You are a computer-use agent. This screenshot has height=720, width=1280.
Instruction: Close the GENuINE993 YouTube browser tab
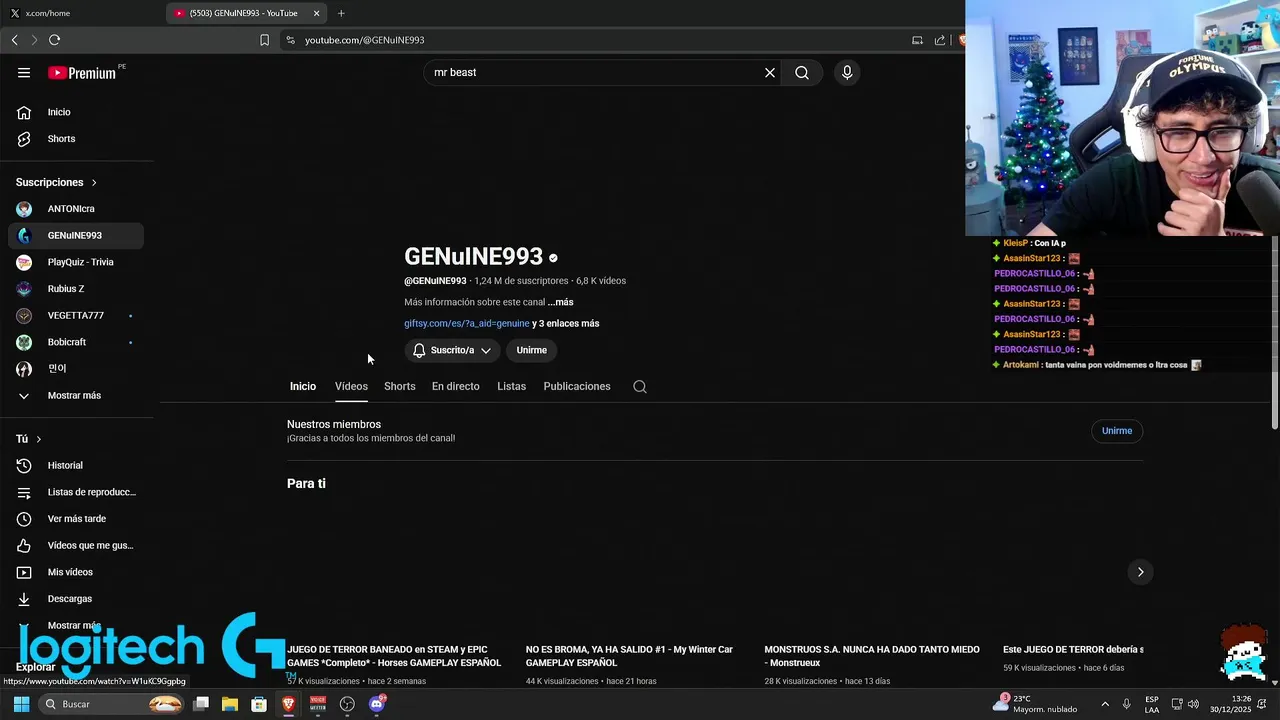pos(317,13)
